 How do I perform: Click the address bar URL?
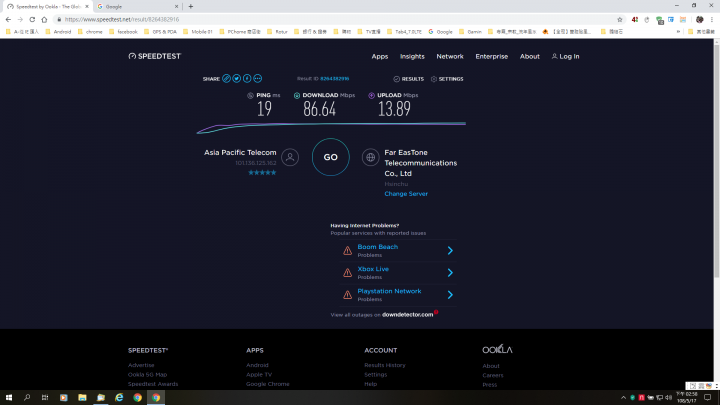point(122,19)
